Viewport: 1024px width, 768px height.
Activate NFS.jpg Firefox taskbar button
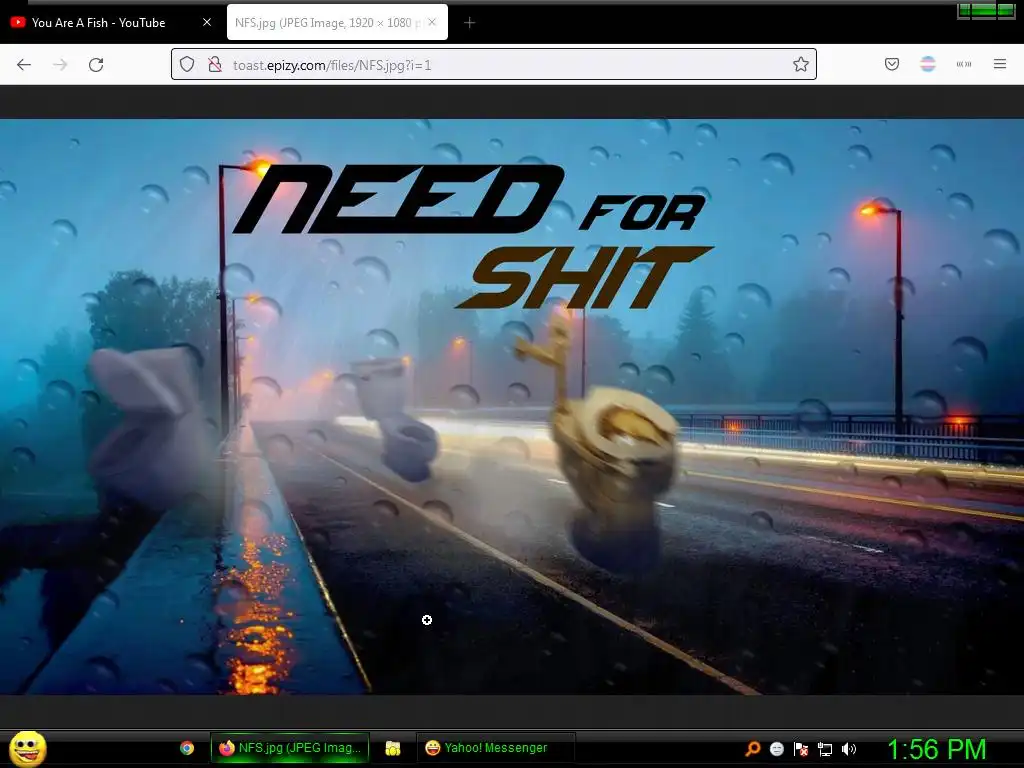(290, 748)
